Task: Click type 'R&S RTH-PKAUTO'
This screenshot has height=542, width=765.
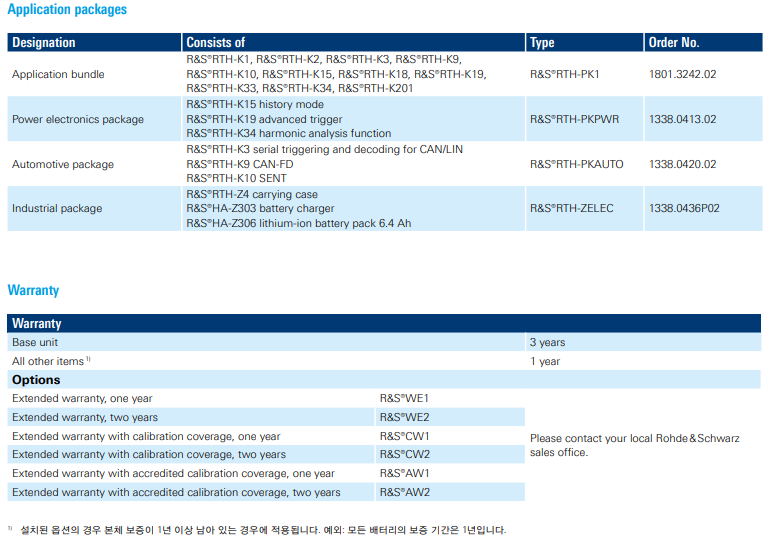Action: coord(577,164)
